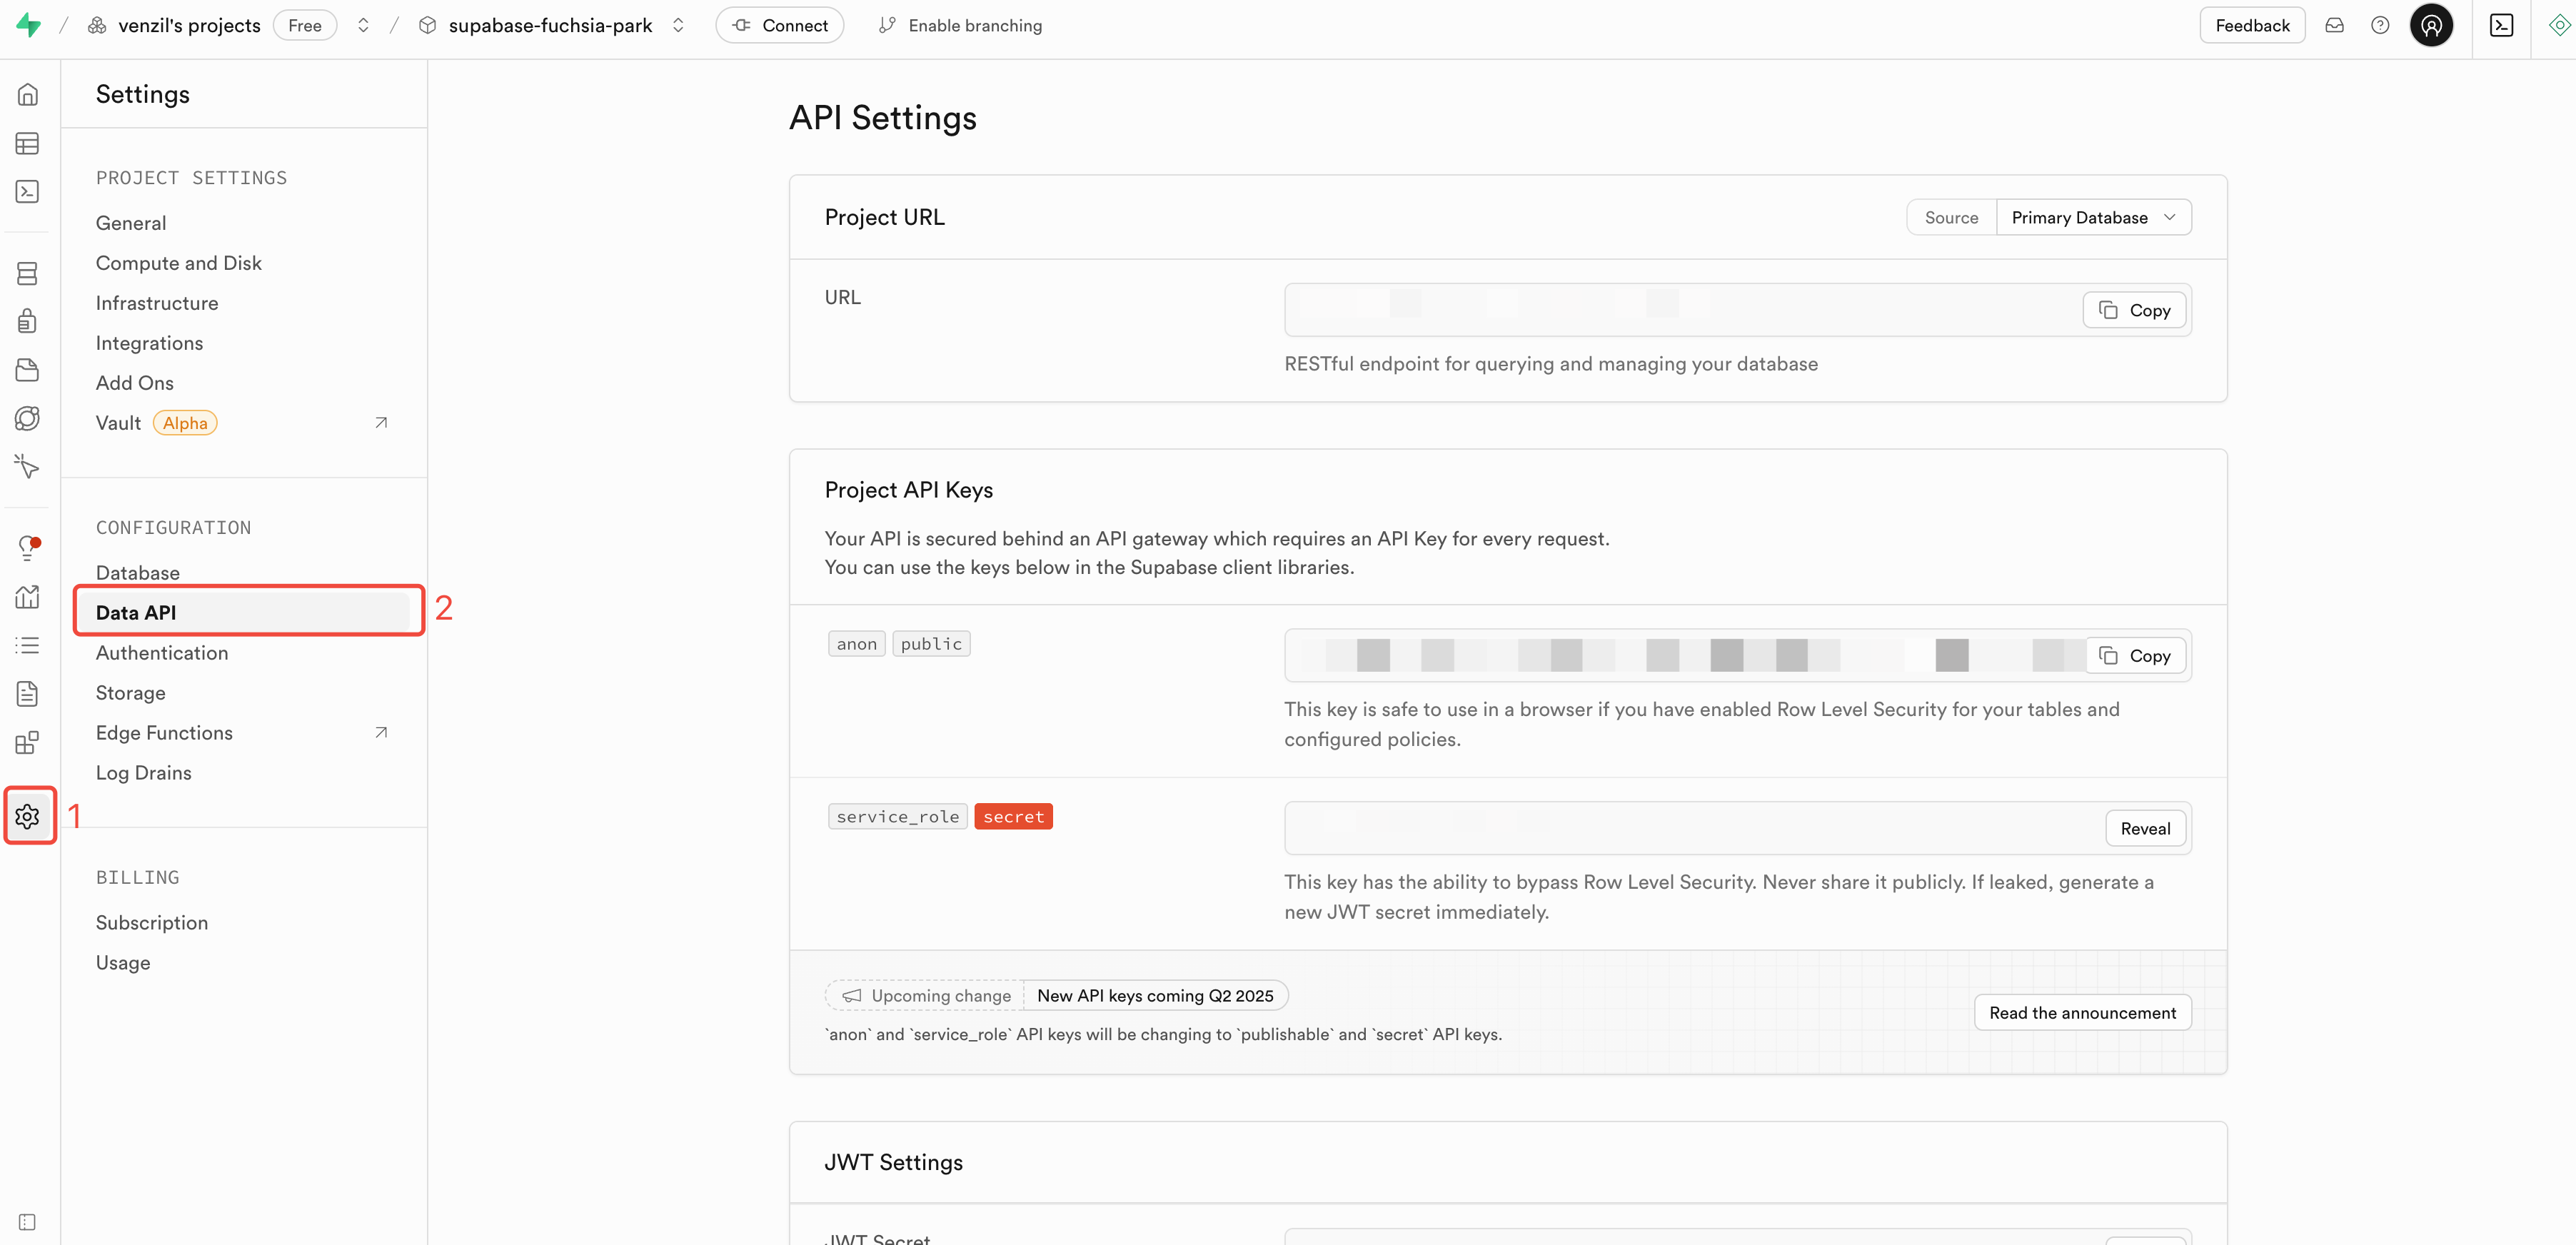2576x1245 pixels.
Task: Click the project settings gear icon
Action: click(27, 816)
